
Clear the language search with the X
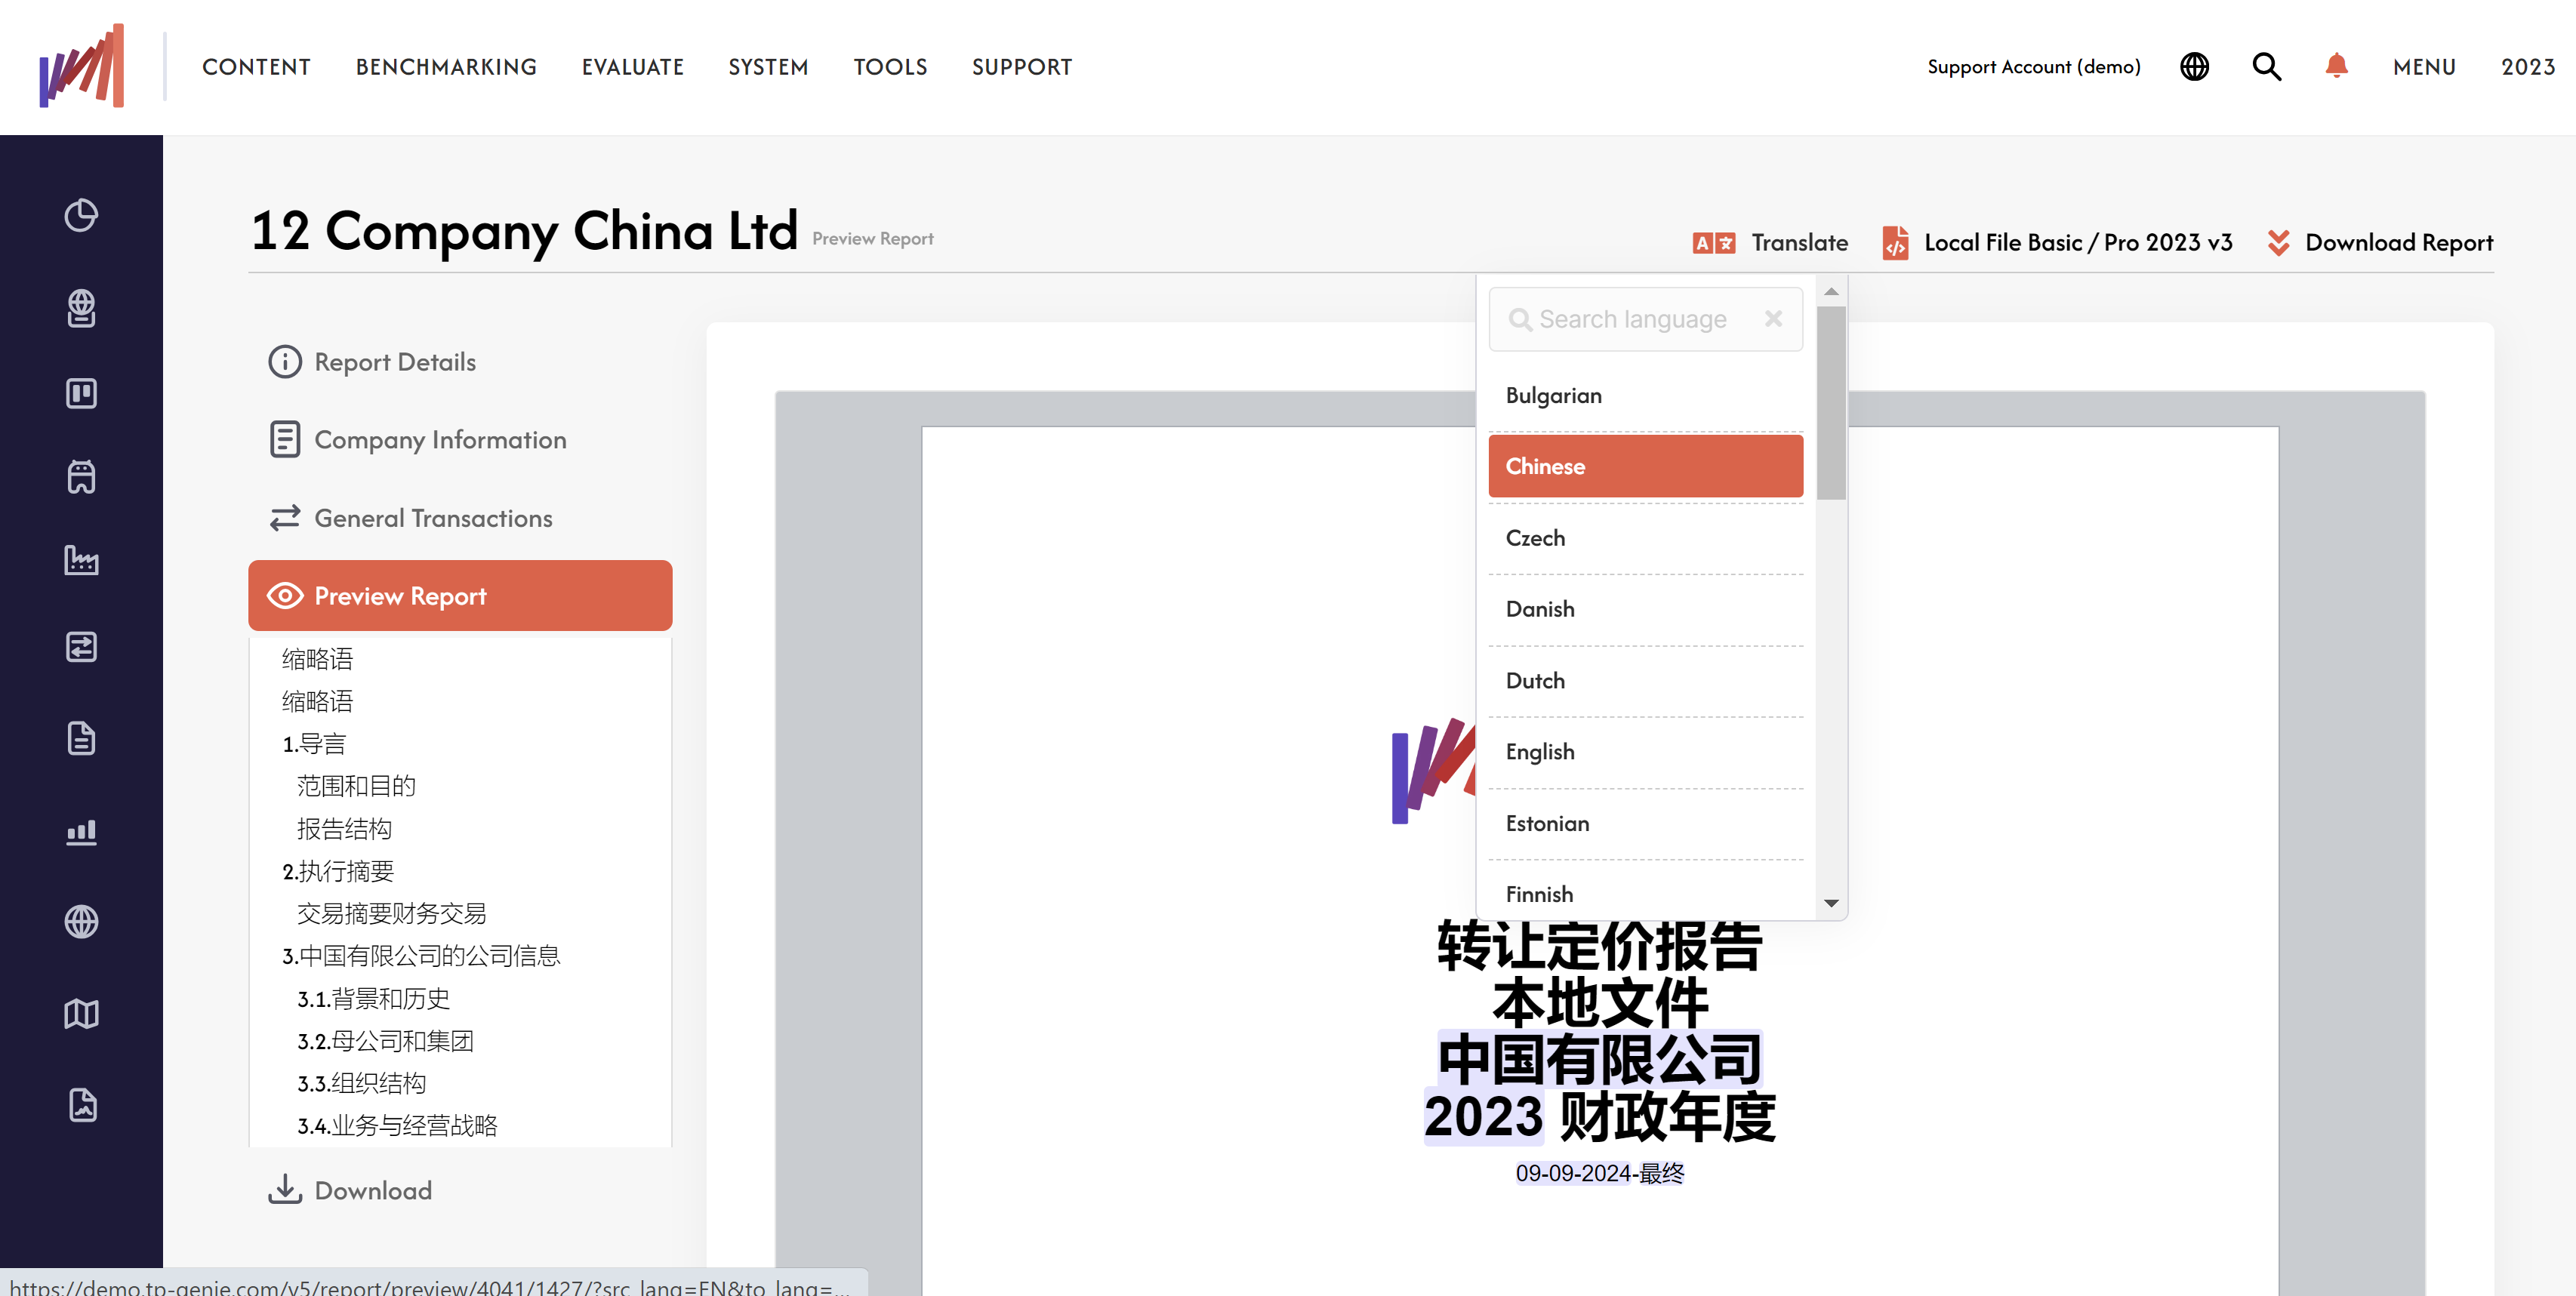(1773, 318)
